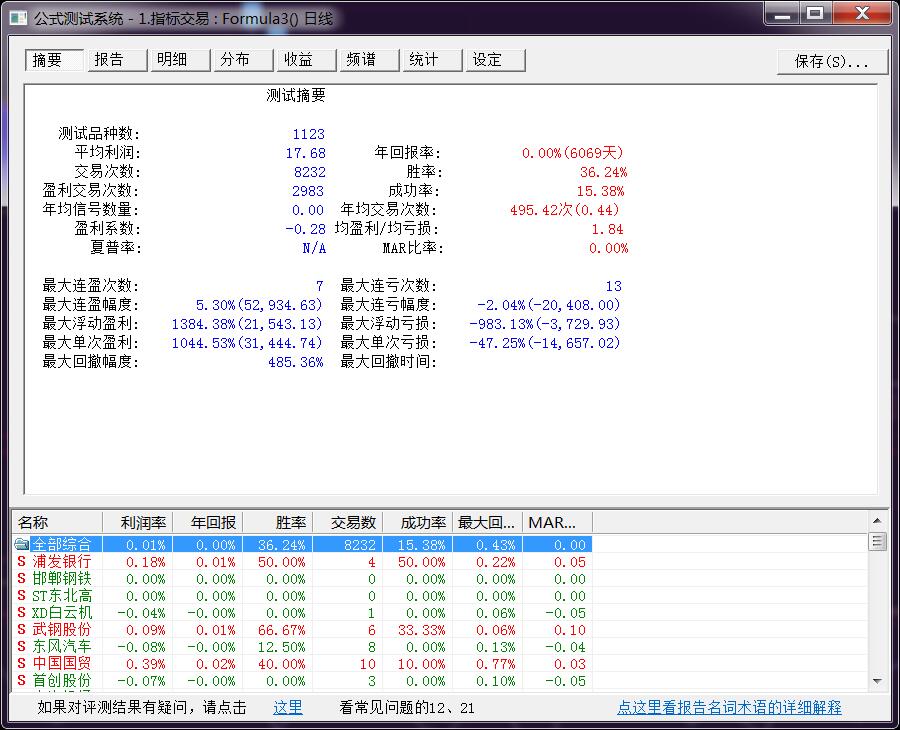Follow the 这里 help link
The width and height of the screenshot is (900, 730).
pyautogui.click(x=288, y=708)
